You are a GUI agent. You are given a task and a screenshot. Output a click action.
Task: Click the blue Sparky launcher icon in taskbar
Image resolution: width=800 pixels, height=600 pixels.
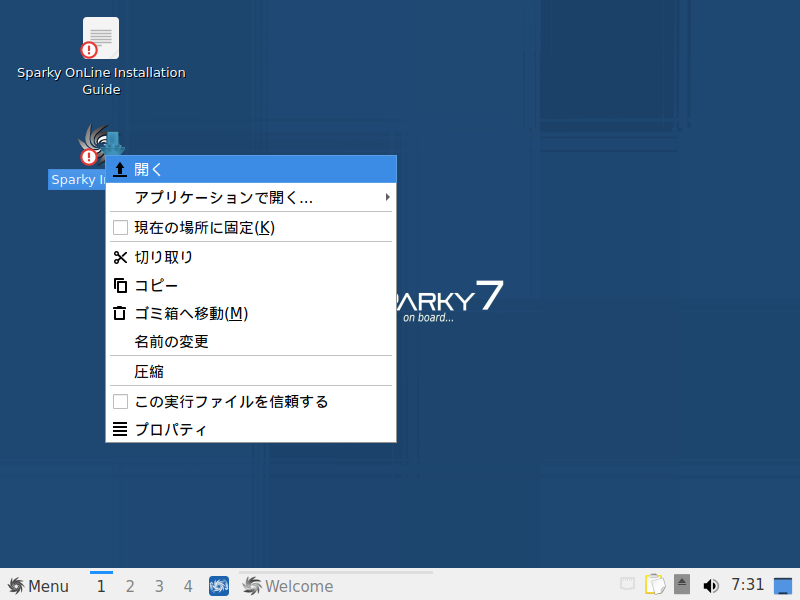pyautogui.click(x=219, y=586)
